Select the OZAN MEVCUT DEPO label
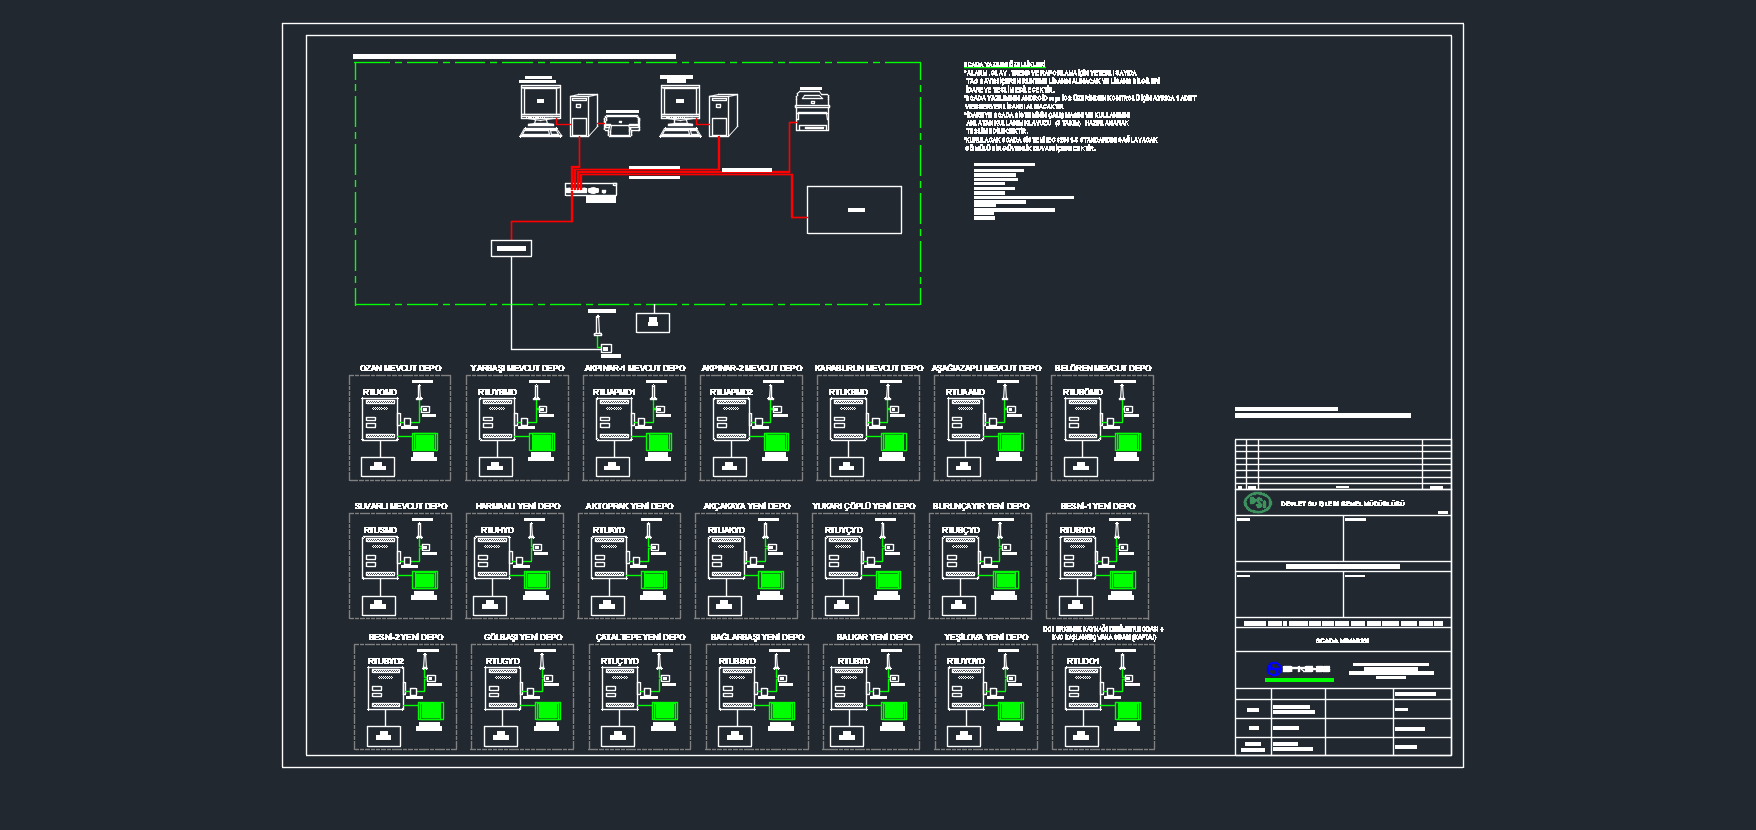Viewport: 1756px width, 830px height. coord(400,368)
